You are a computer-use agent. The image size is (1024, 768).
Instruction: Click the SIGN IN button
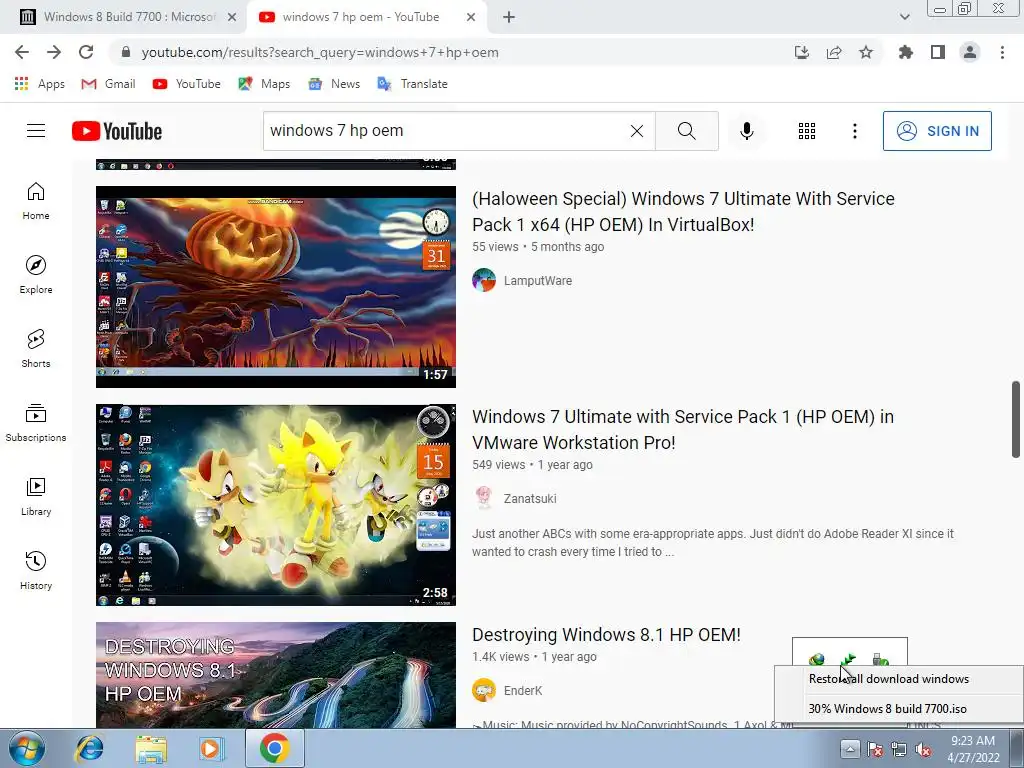pyautogui.click(x=937, y=131)
